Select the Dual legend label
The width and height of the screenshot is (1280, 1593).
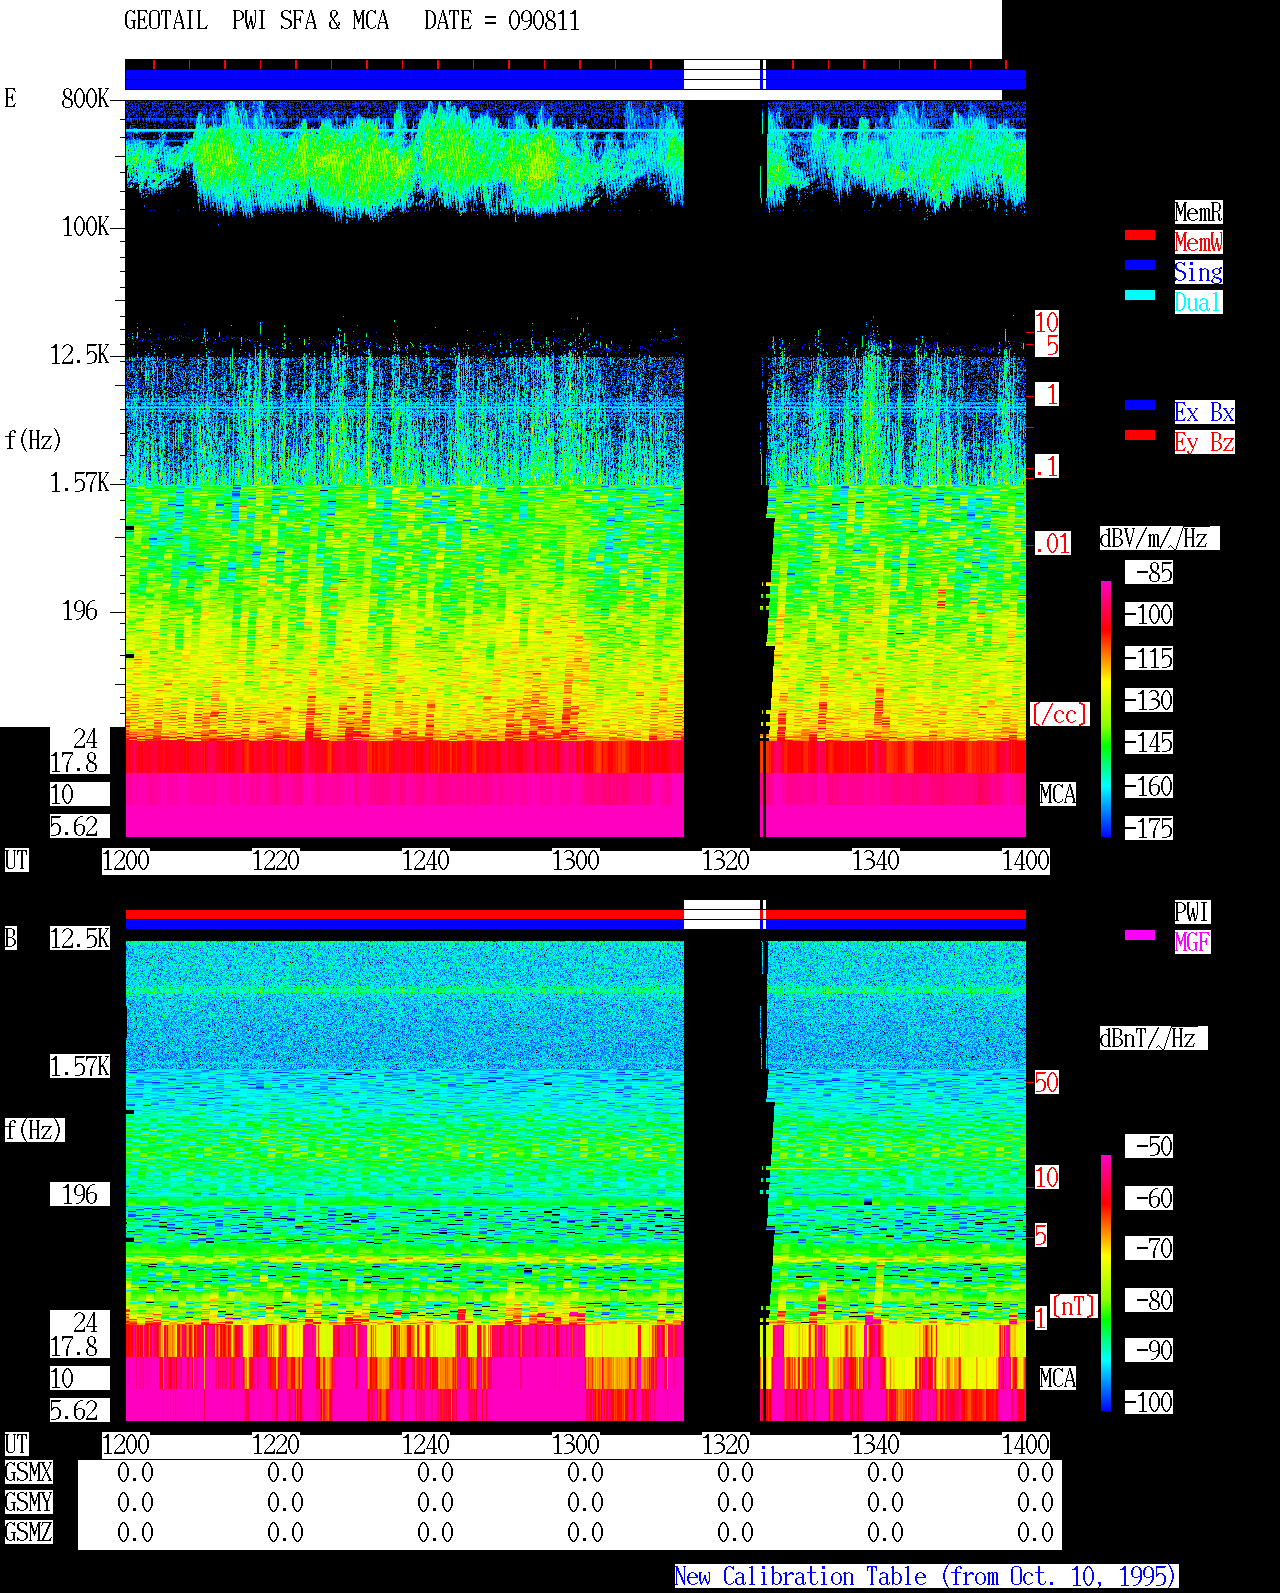(x=1198, y=302)
